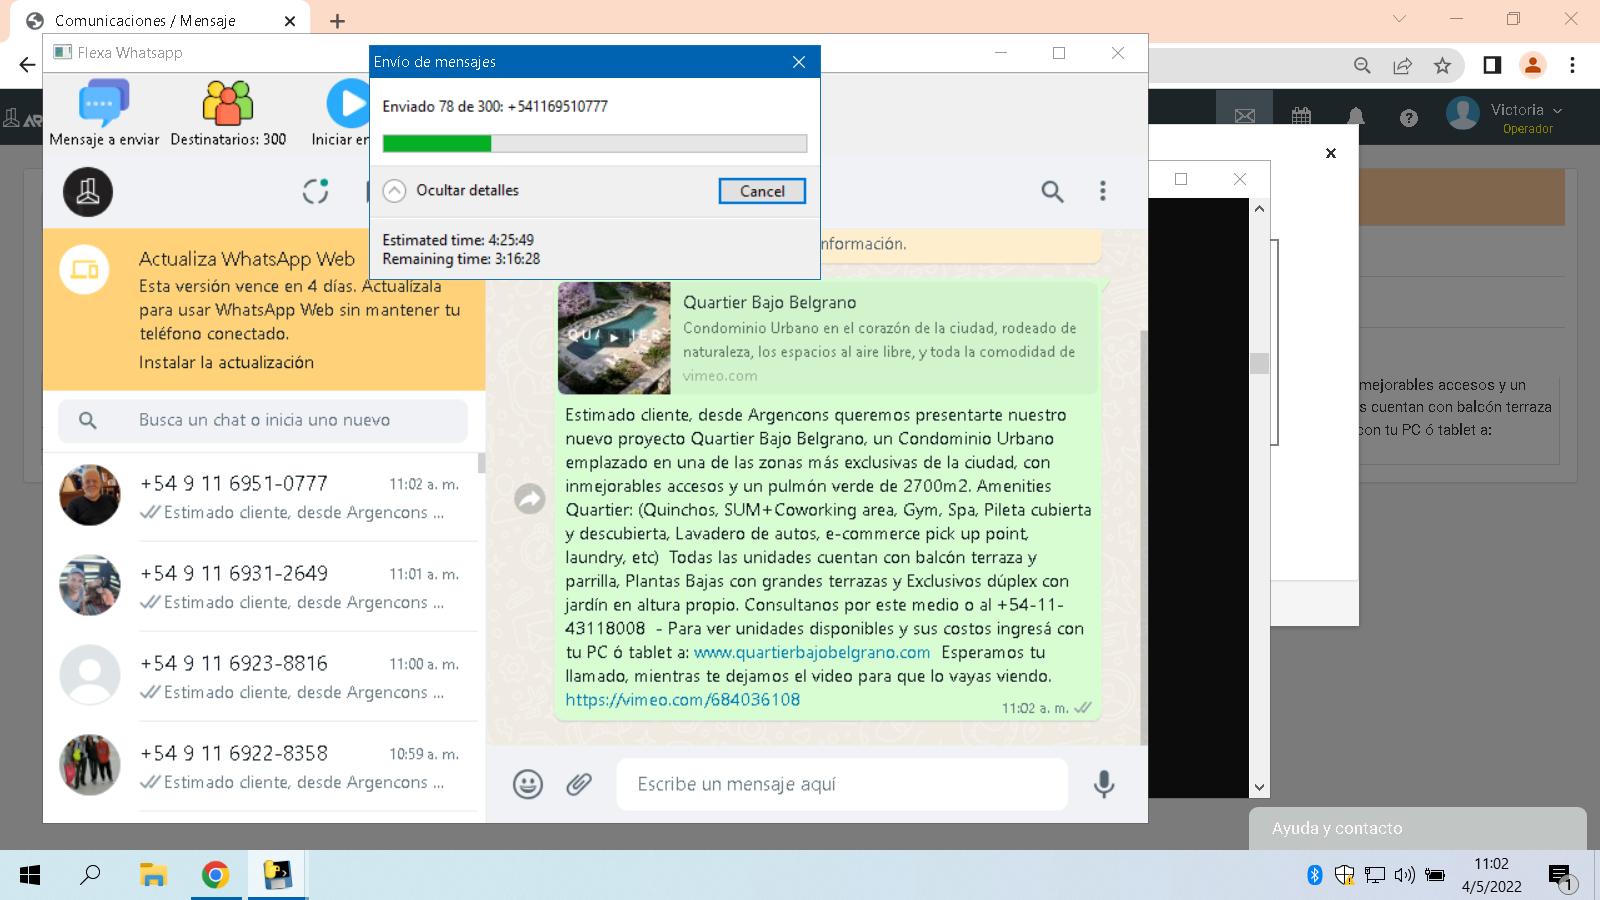Viewport: 1600px width, 900px height.
Task: Open blank avatar of +54 9 11 6923-8816
Action: 90,675
